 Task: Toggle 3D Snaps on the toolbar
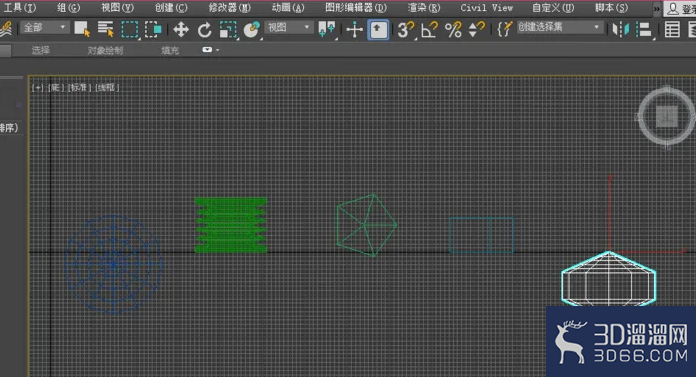click(x=405, y=30)
